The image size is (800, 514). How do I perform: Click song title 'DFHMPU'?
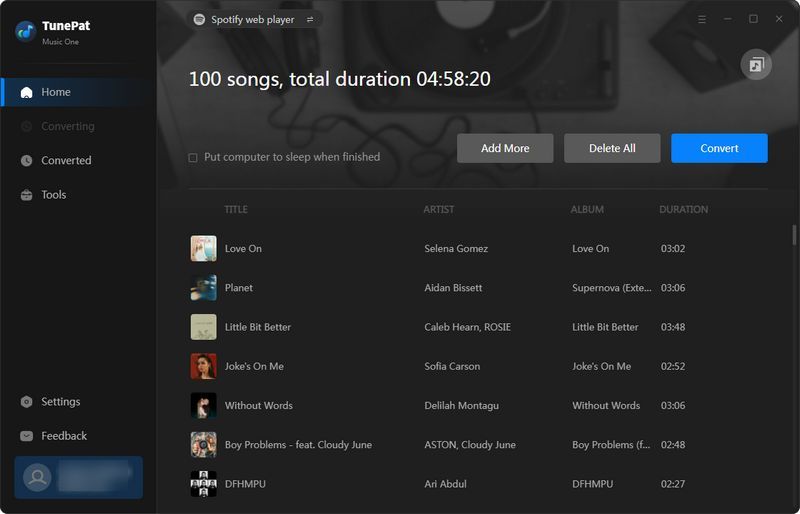click(245, 484)
